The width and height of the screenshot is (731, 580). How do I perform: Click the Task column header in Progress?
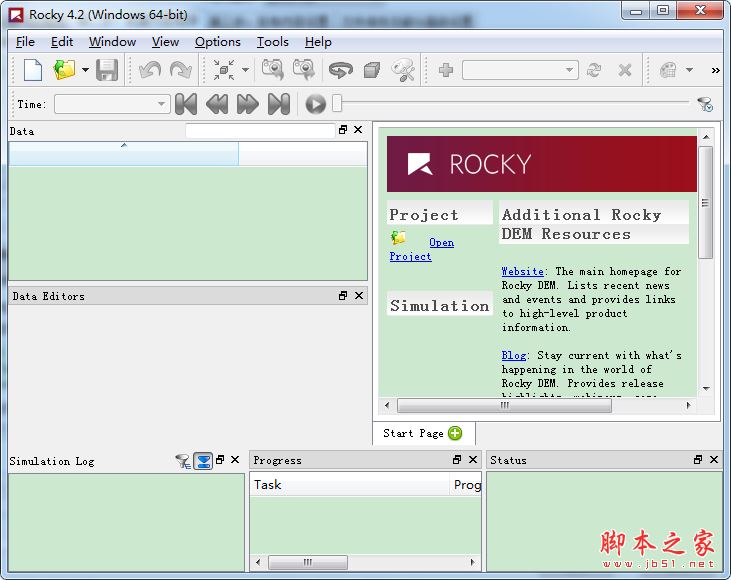tap(350, 485)
